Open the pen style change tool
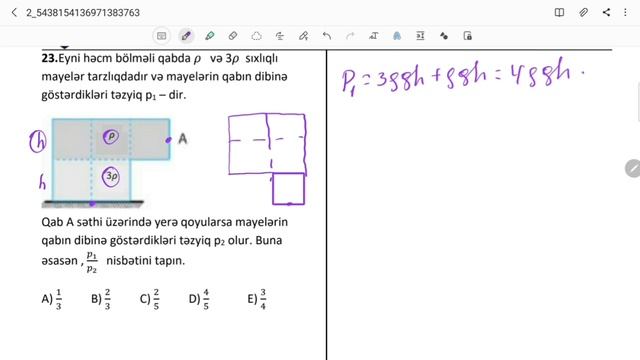The image size is (640, 360). click(303, 36)
